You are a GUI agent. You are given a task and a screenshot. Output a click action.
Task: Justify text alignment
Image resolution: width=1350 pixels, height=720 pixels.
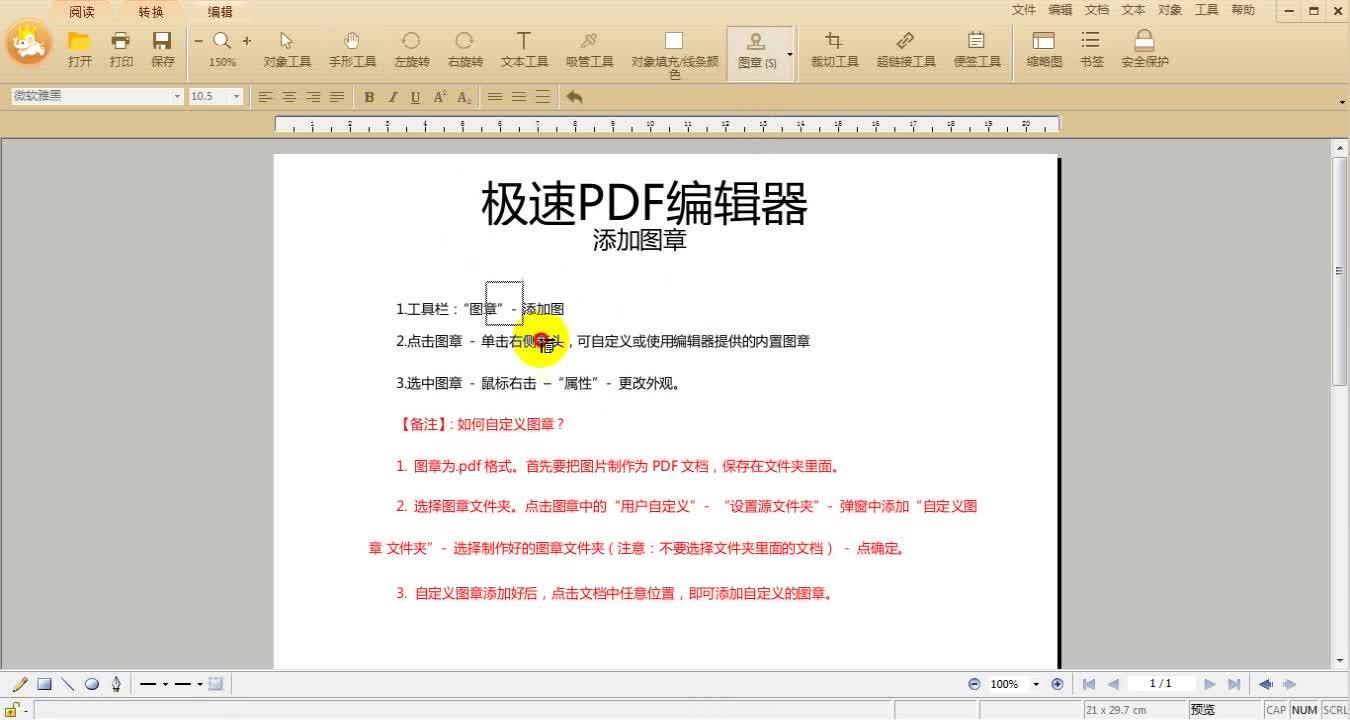click(x=337, y=97)
